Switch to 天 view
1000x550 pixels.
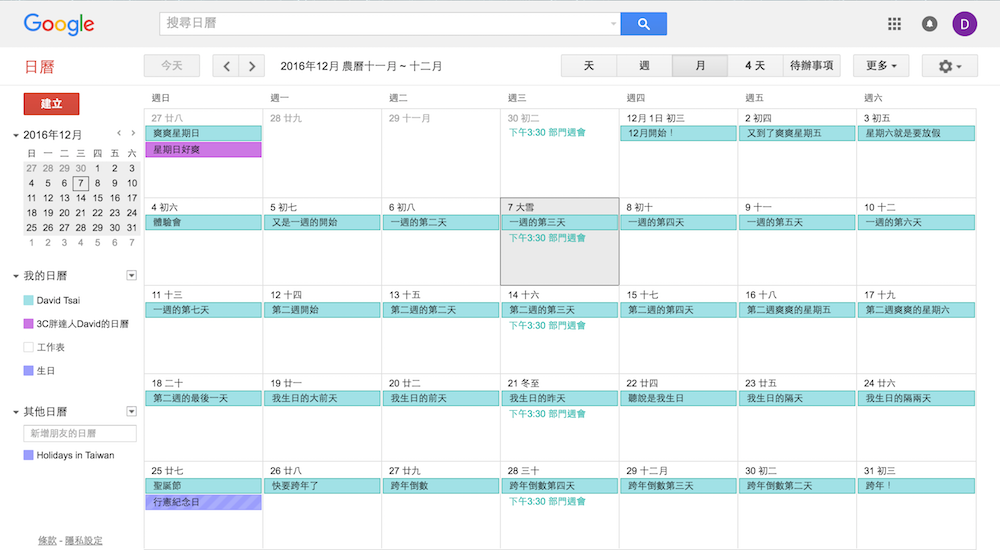coord(589,66)
